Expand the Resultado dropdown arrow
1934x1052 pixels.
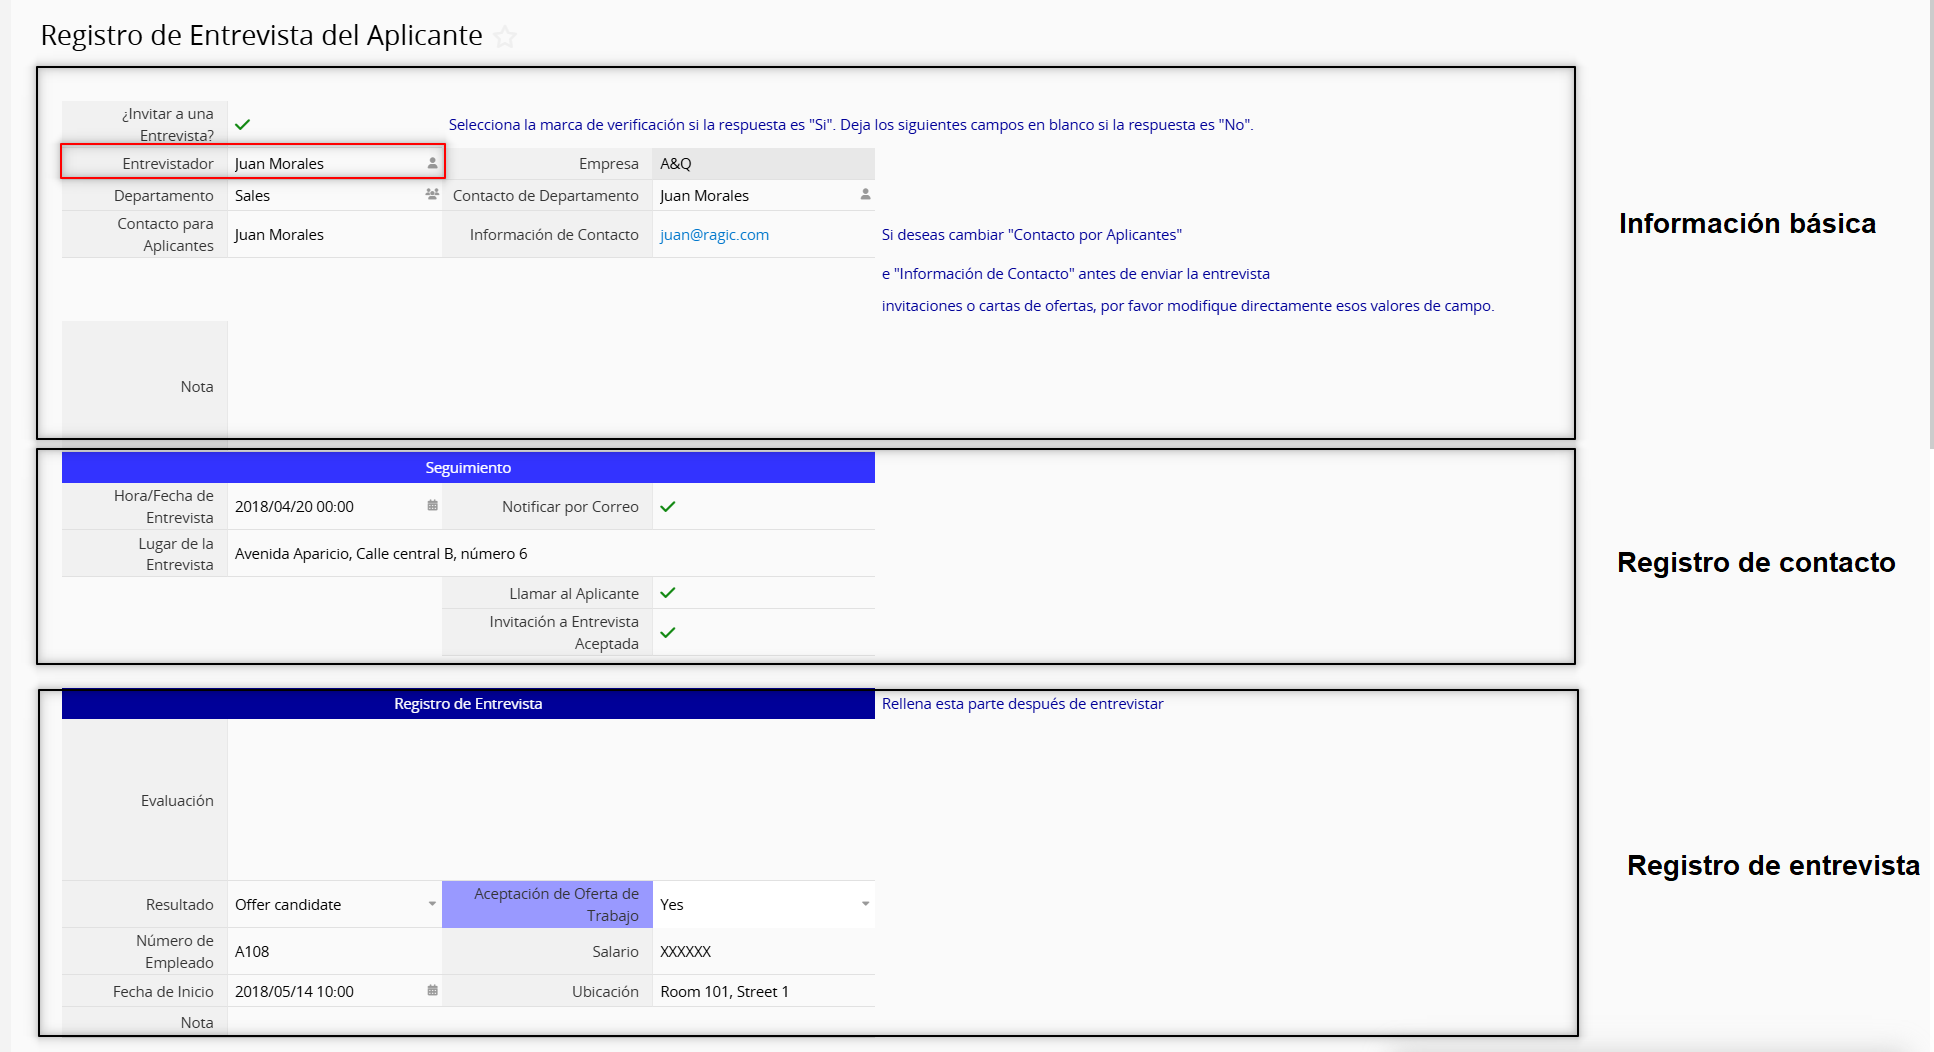[x=432, y=904]
